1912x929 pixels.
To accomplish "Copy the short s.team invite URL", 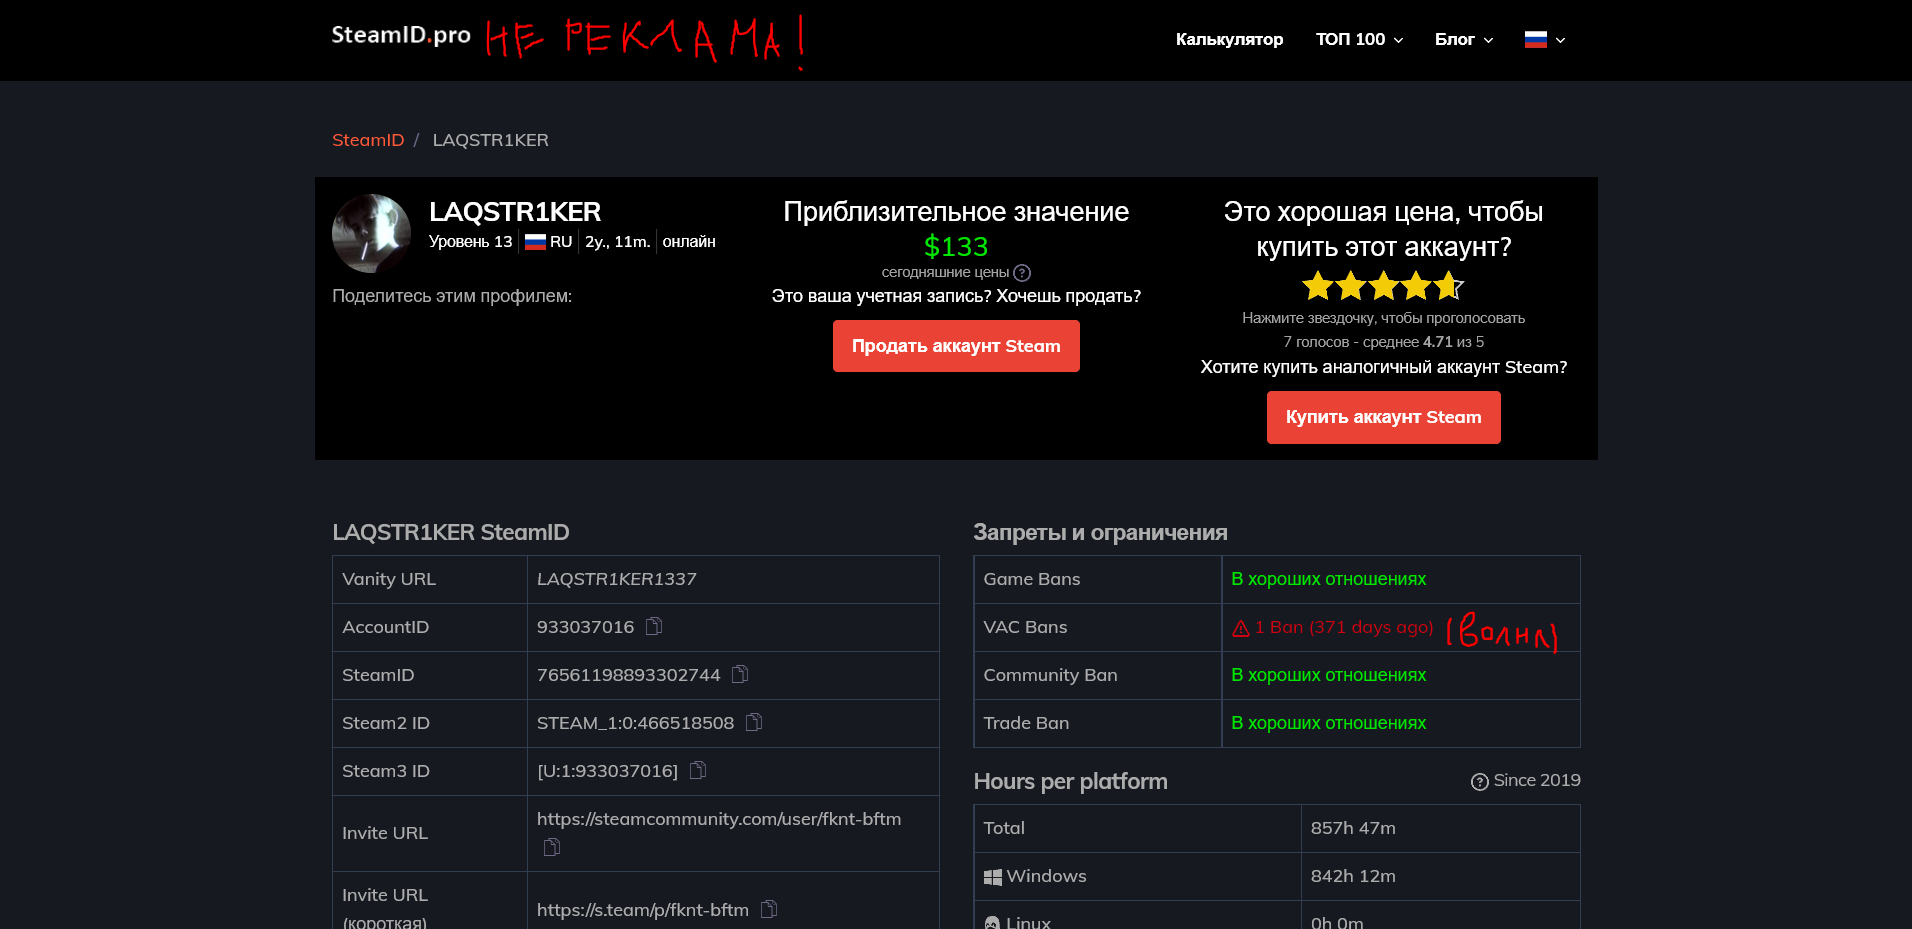I will (769, 909).
